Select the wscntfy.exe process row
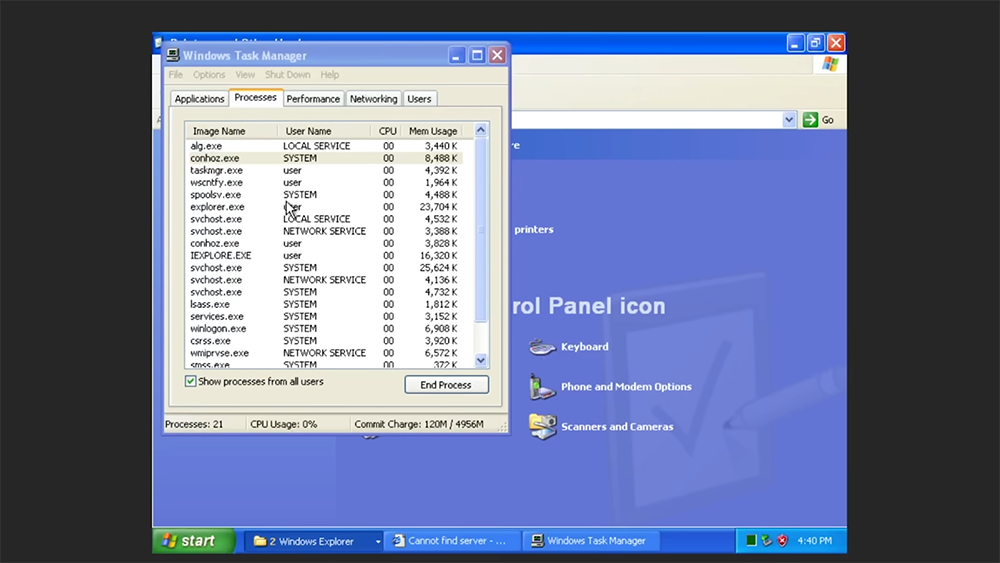 tap(324, 182)
